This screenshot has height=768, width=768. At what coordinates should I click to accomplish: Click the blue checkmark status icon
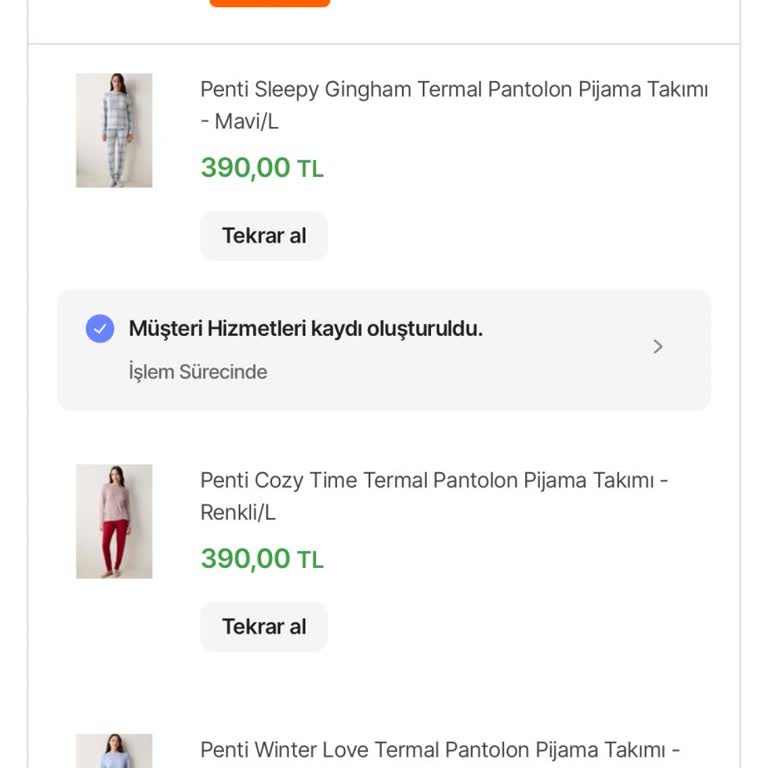(x=100, y=329)
